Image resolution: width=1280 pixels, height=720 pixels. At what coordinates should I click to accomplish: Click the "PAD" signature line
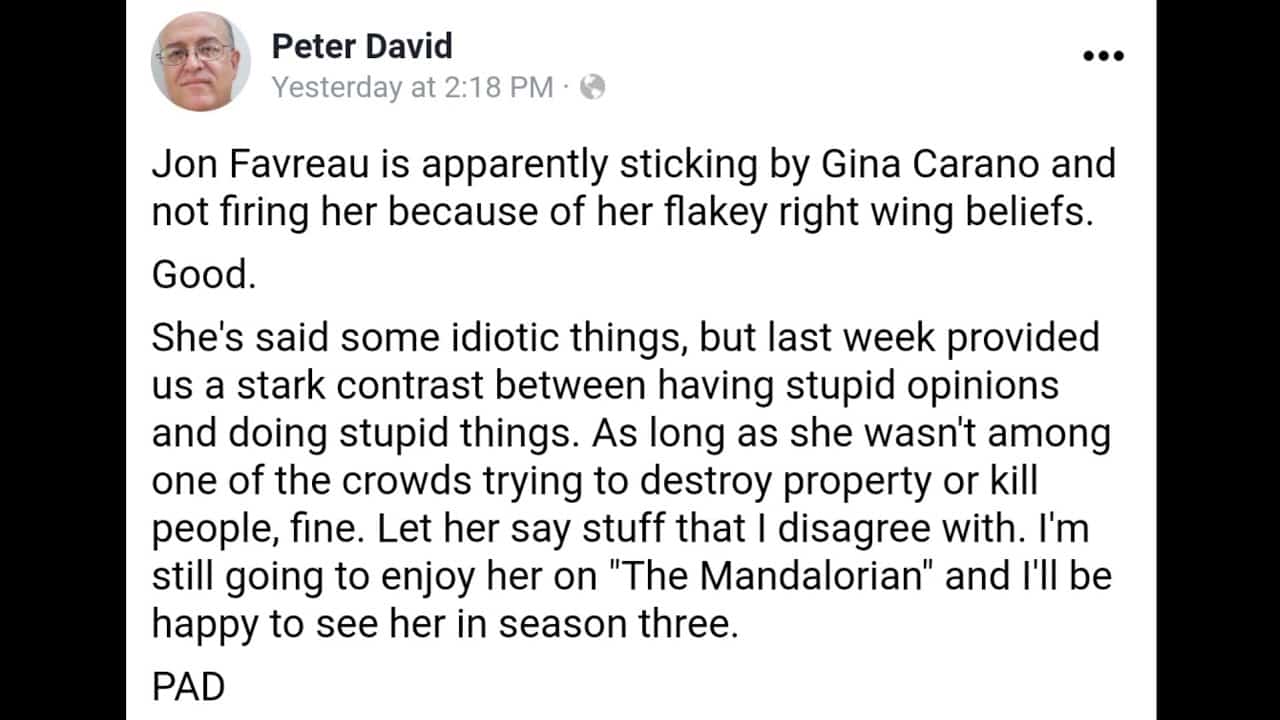188,687
